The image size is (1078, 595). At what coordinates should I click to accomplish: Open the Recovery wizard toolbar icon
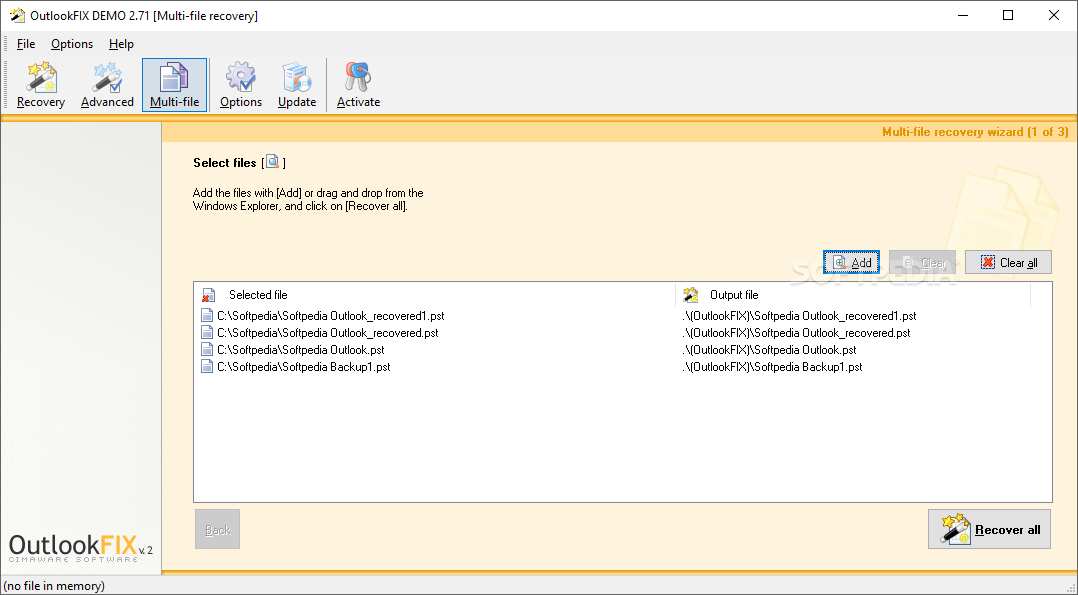point(41,85)
